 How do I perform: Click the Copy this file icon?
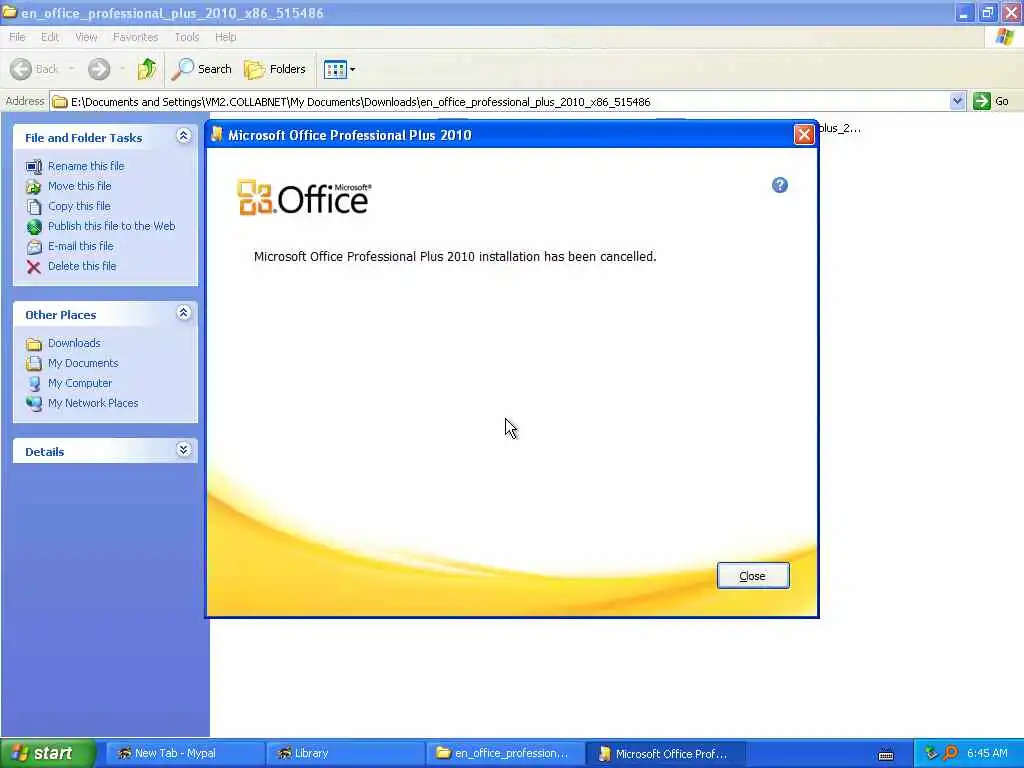(34, 207)
